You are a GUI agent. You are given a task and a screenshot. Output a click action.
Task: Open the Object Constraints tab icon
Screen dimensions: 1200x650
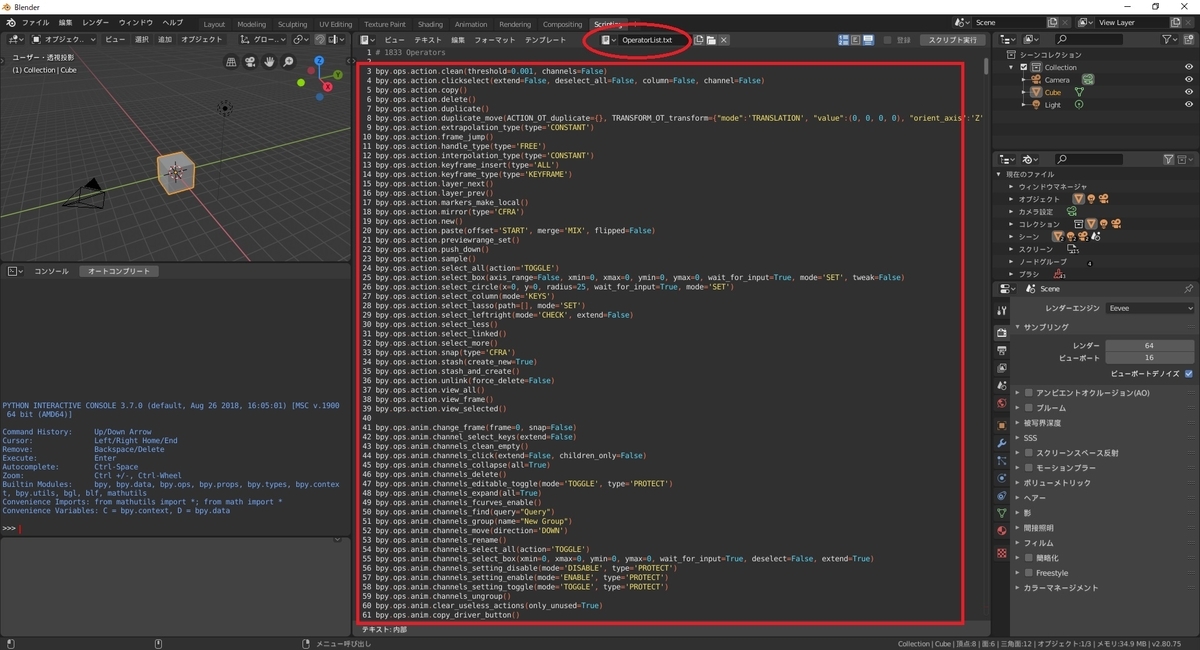pos(1002,496)
